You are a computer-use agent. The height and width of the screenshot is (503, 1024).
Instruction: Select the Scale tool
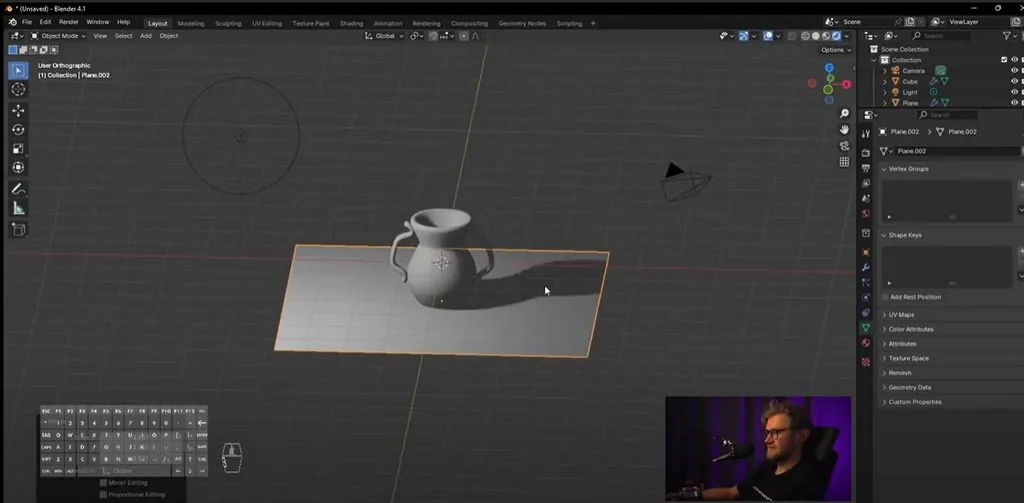pyautogui.click(x=18, y=148)
